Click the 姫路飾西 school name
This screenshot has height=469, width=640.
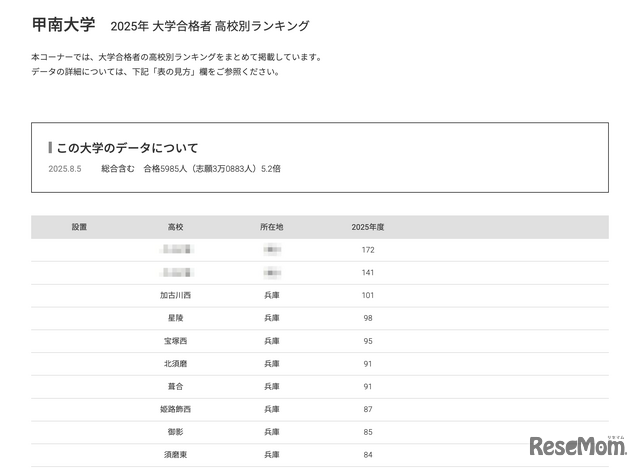pyautogui.click(x=176, y=409)
